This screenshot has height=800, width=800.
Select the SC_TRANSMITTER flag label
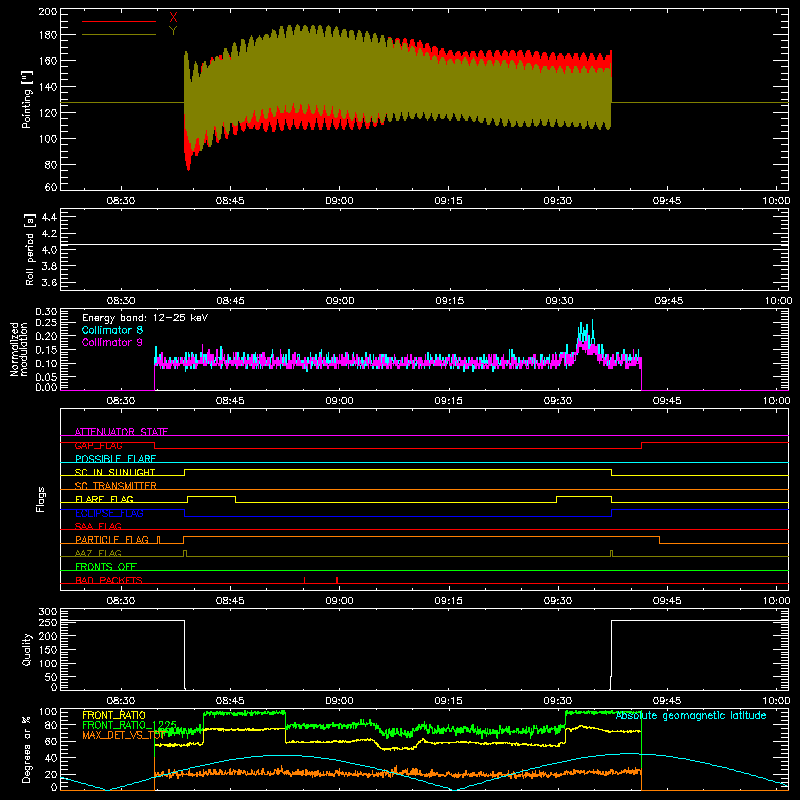[115, 486]
